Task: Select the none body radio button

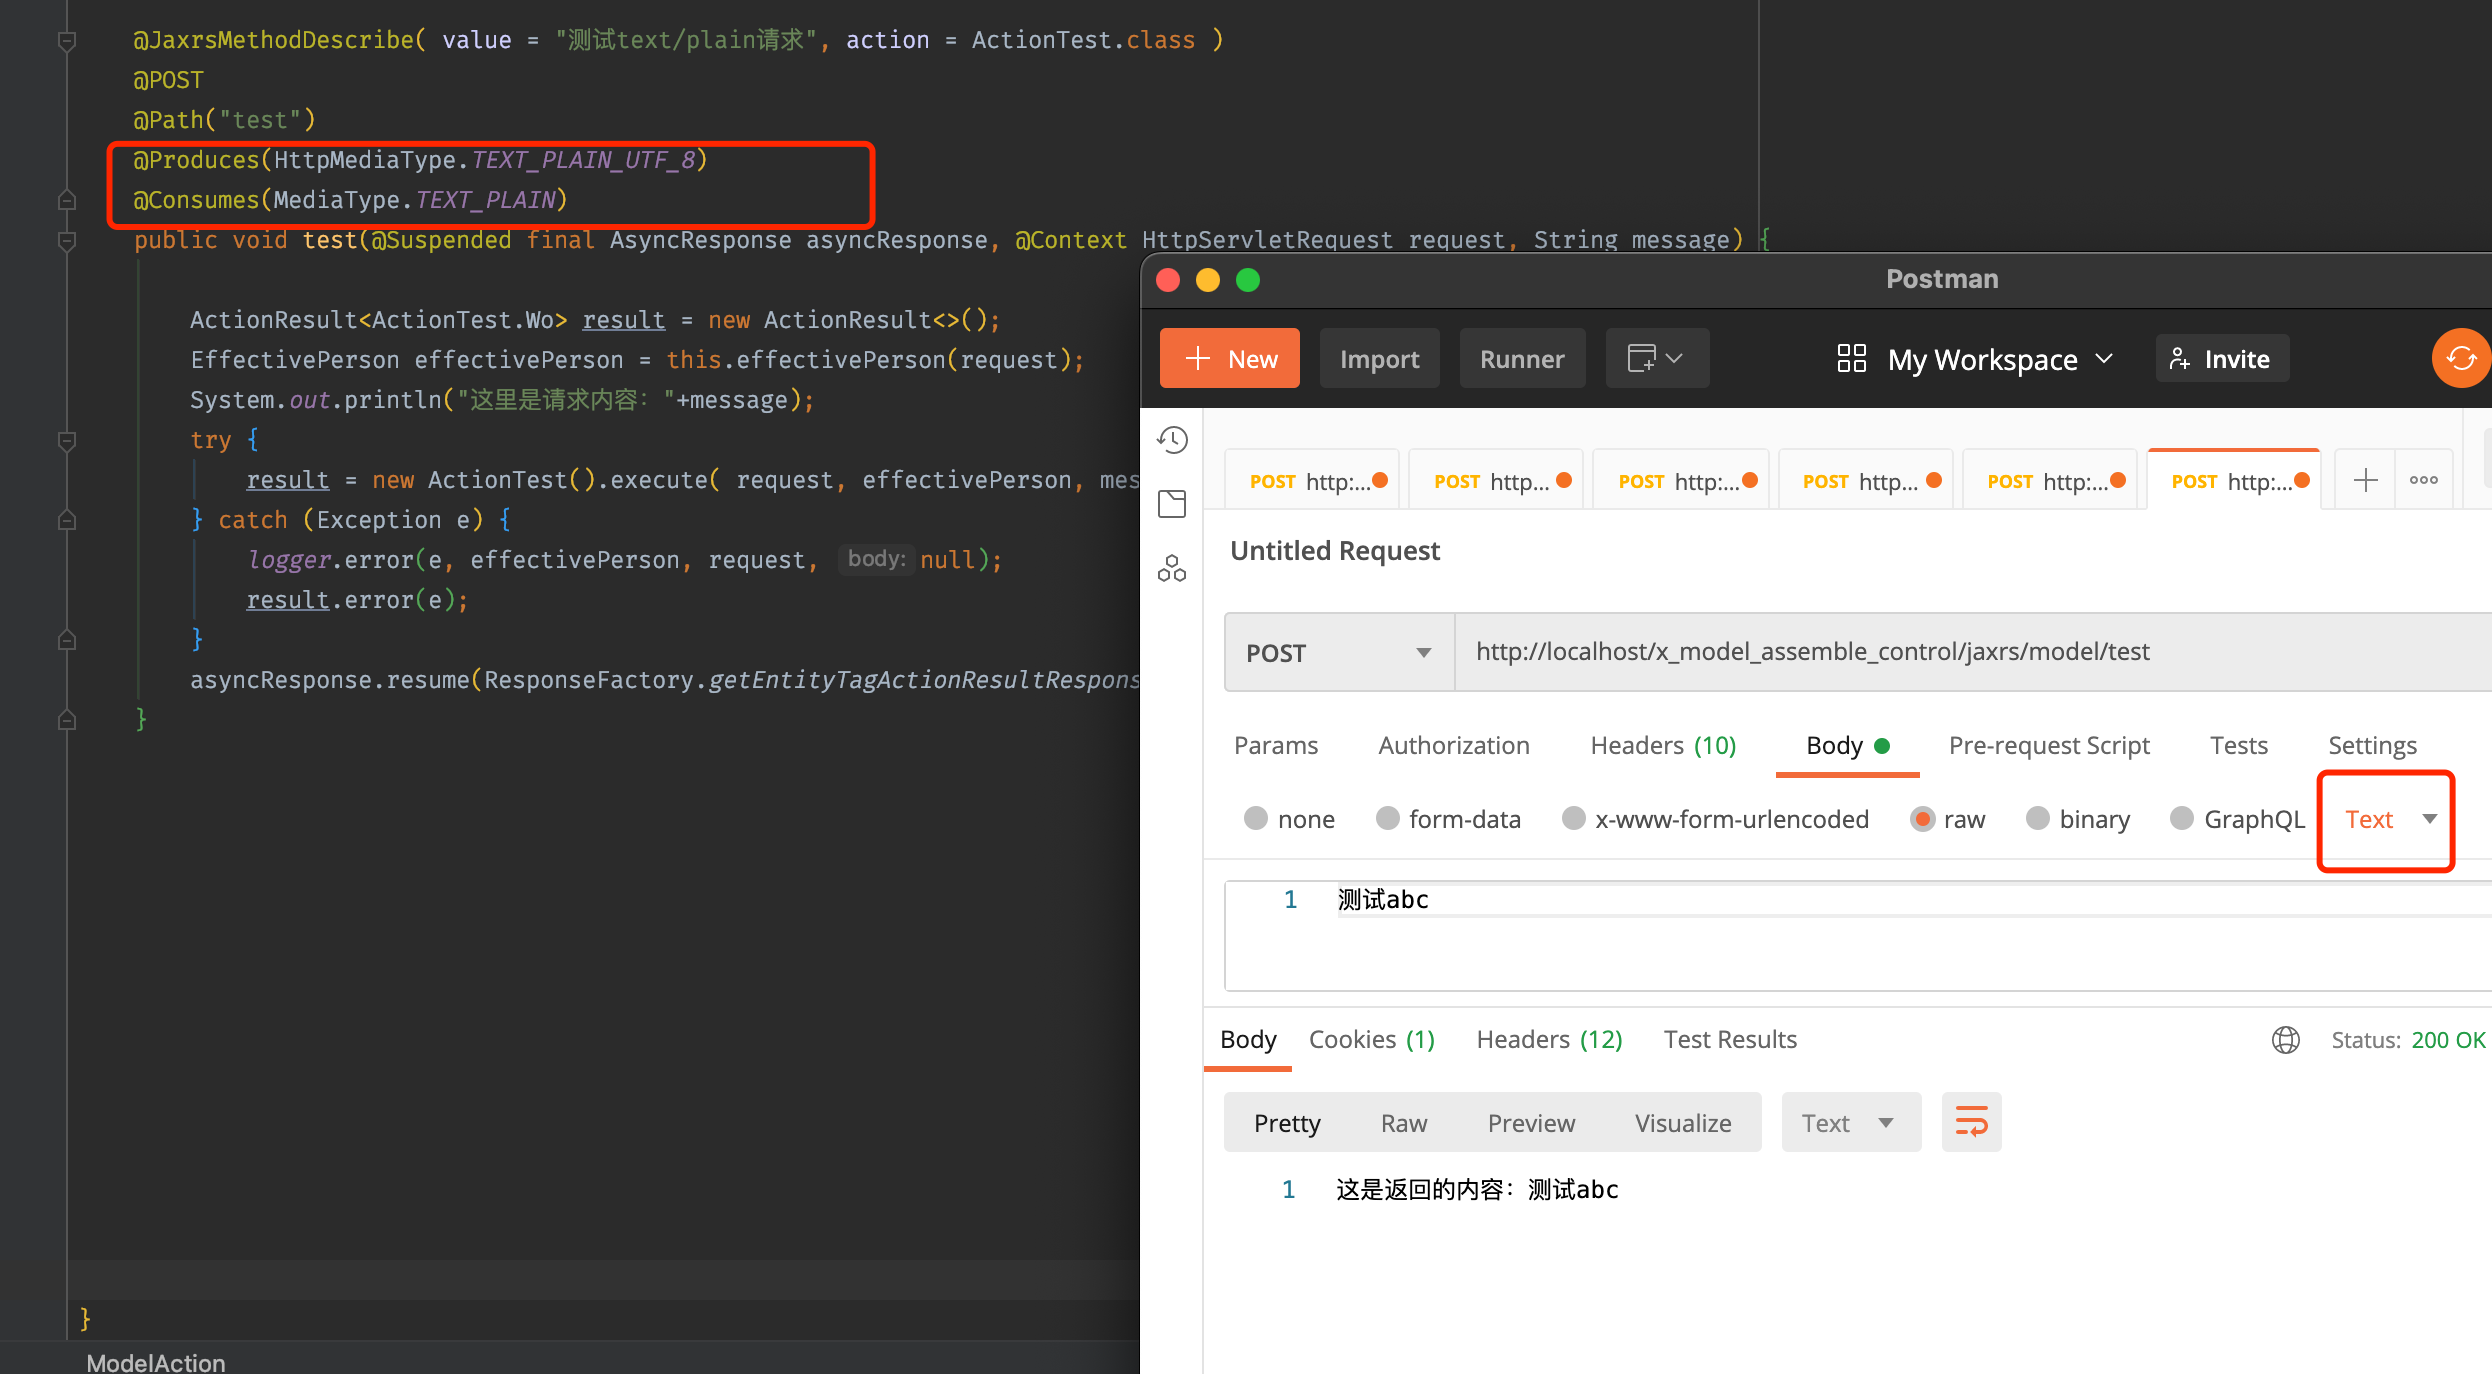Action: tap(1256, 819)
